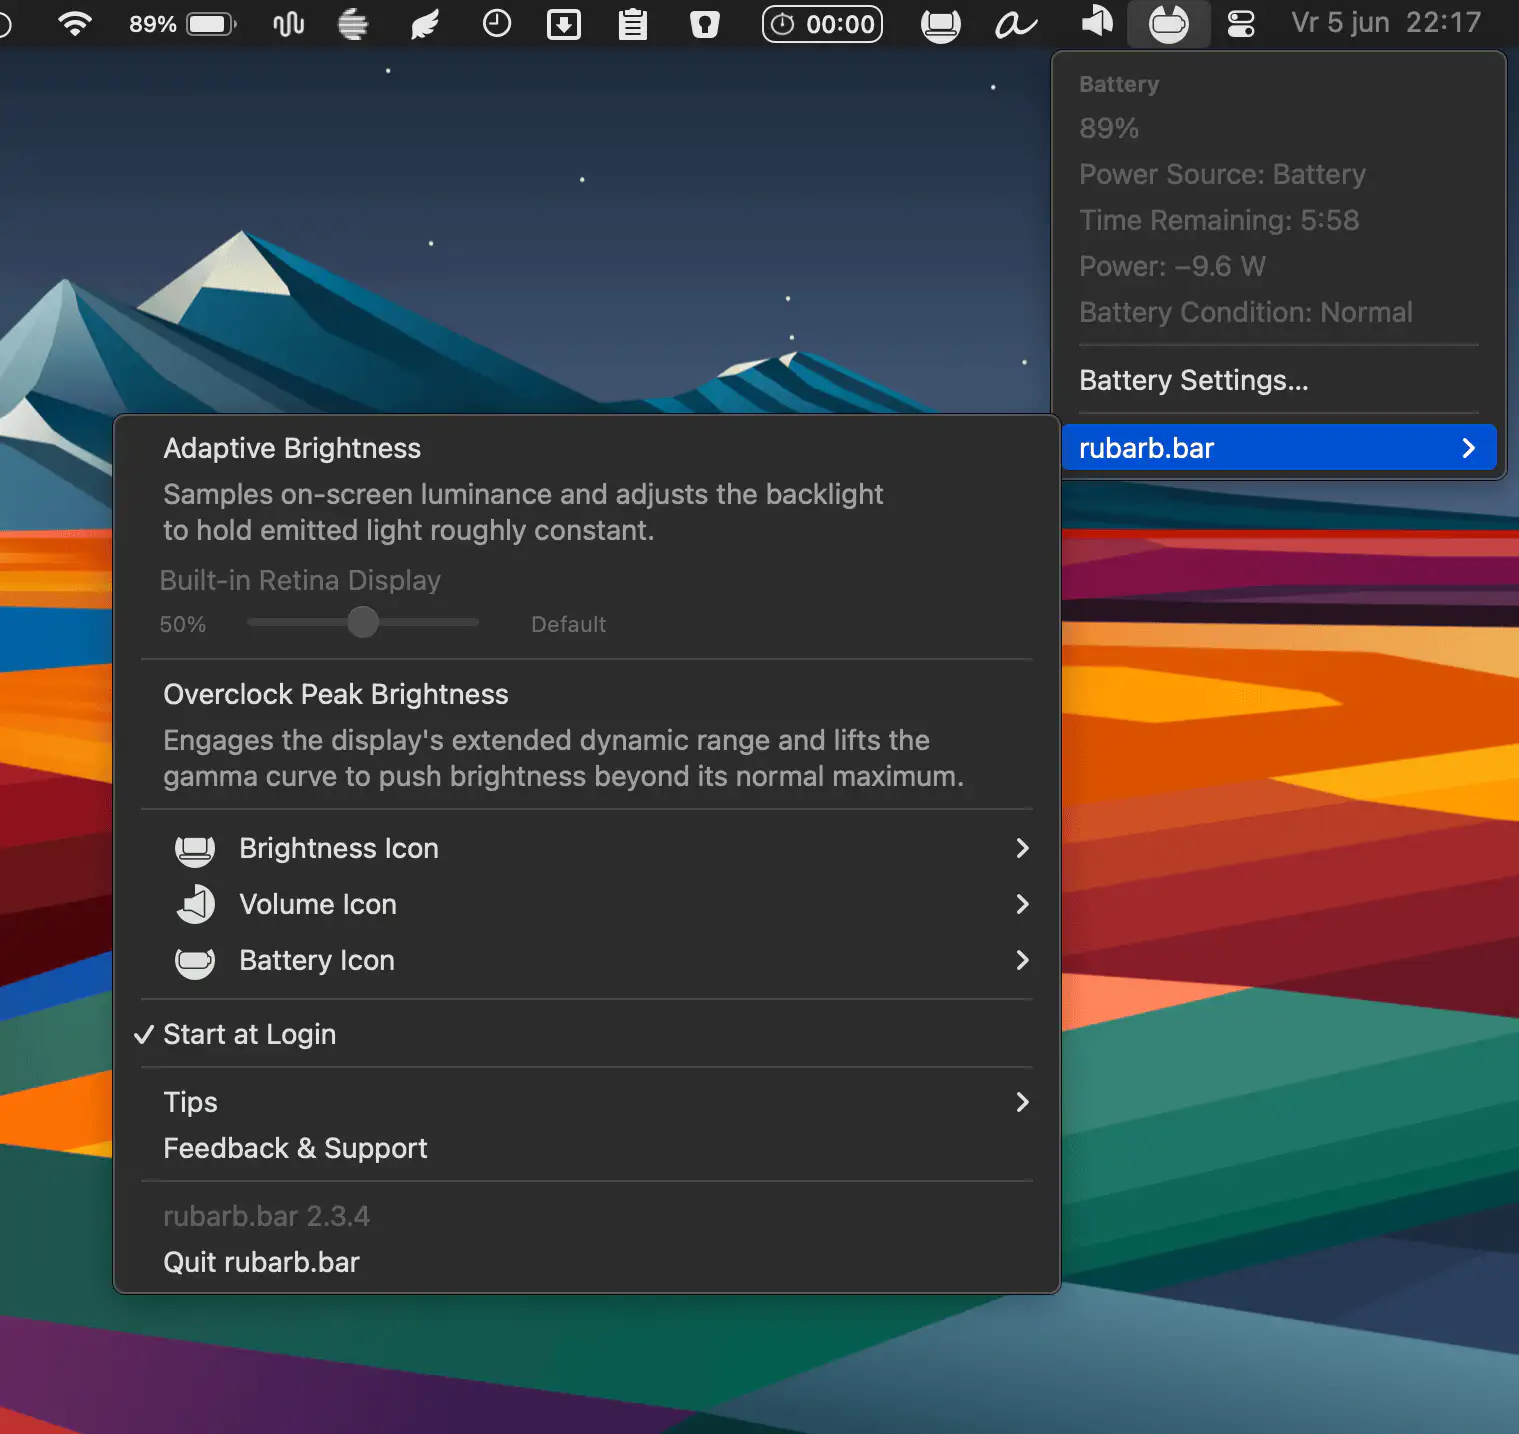
Task: Click the 00:00 timer in the menu bar
Action: coord(822,23)
